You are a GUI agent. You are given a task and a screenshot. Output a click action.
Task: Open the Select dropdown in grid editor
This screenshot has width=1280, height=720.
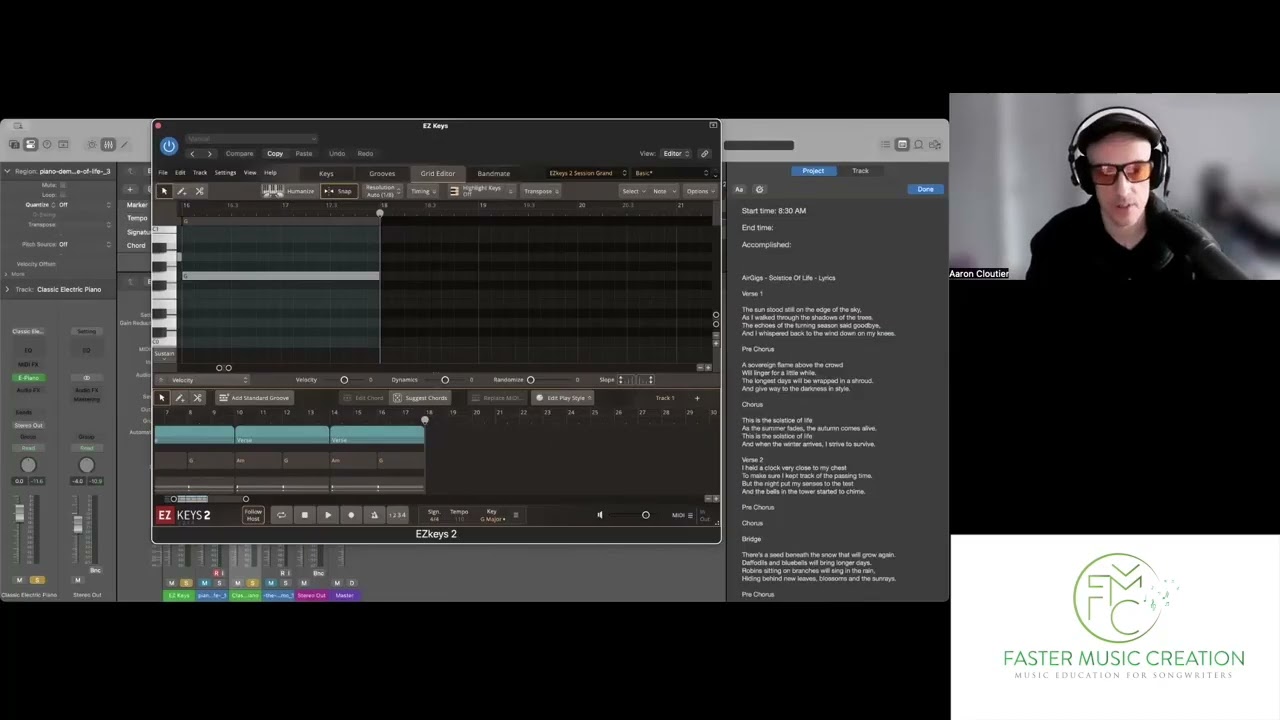(x=633, y=191)
